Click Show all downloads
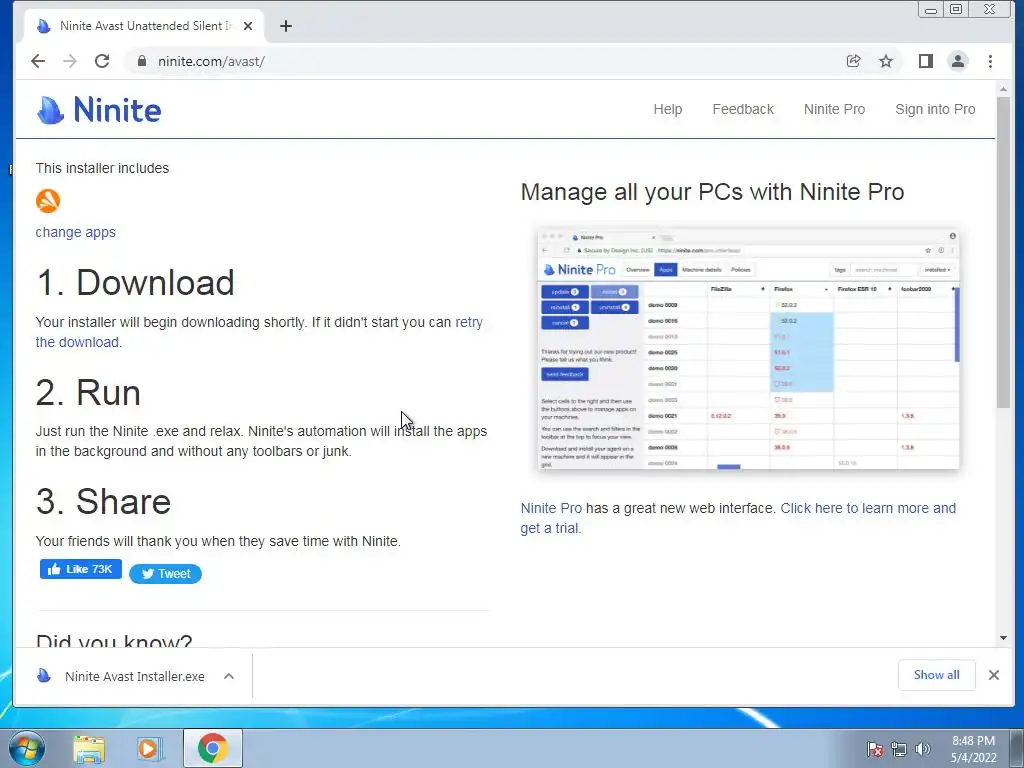The width and height of the screenshot is (1024, 768). click(x=936, y=675)
